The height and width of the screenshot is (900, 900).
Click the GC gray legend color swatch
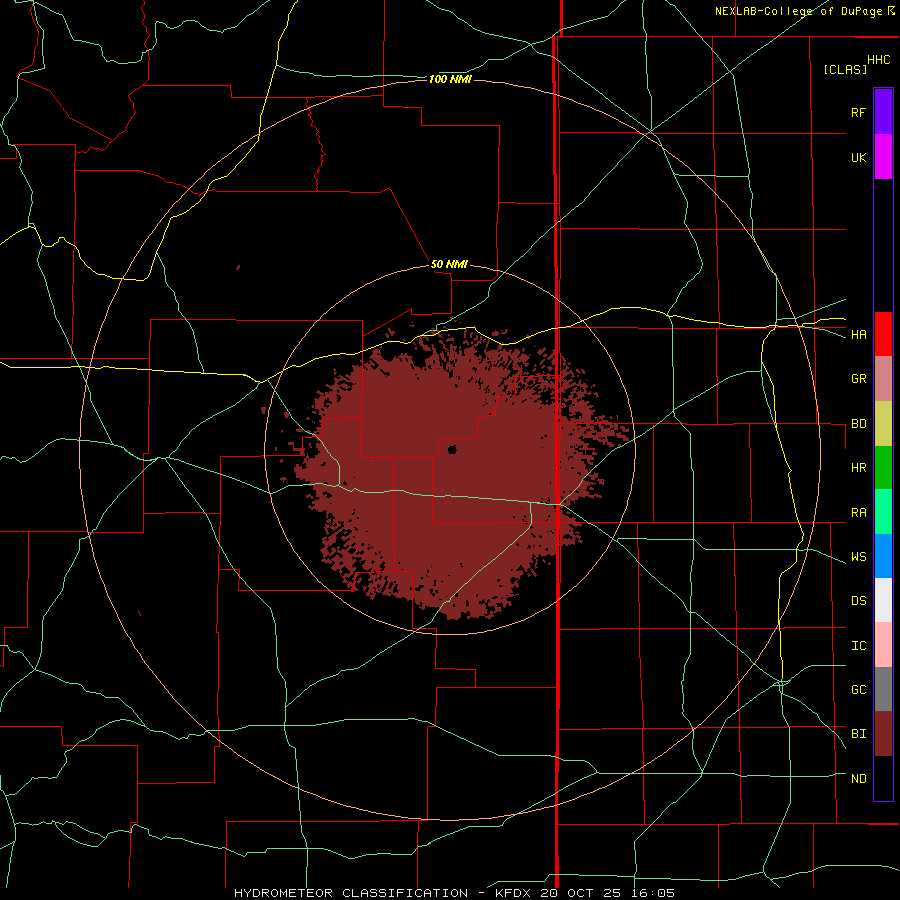click(883, 689)
